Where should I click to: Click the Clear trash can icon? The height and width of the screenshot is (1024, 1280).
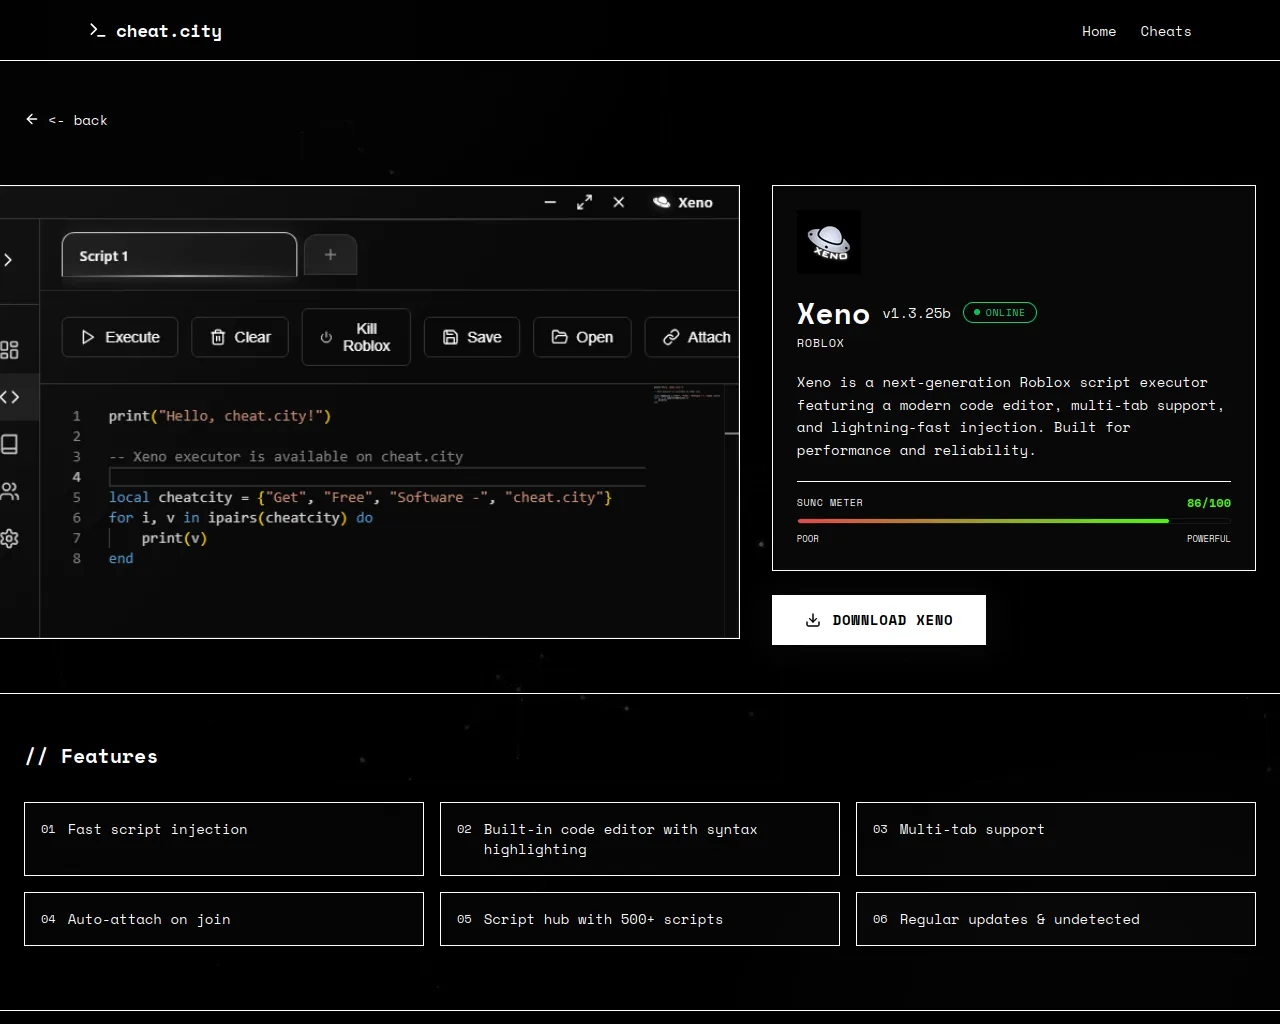tap(218, 337)
